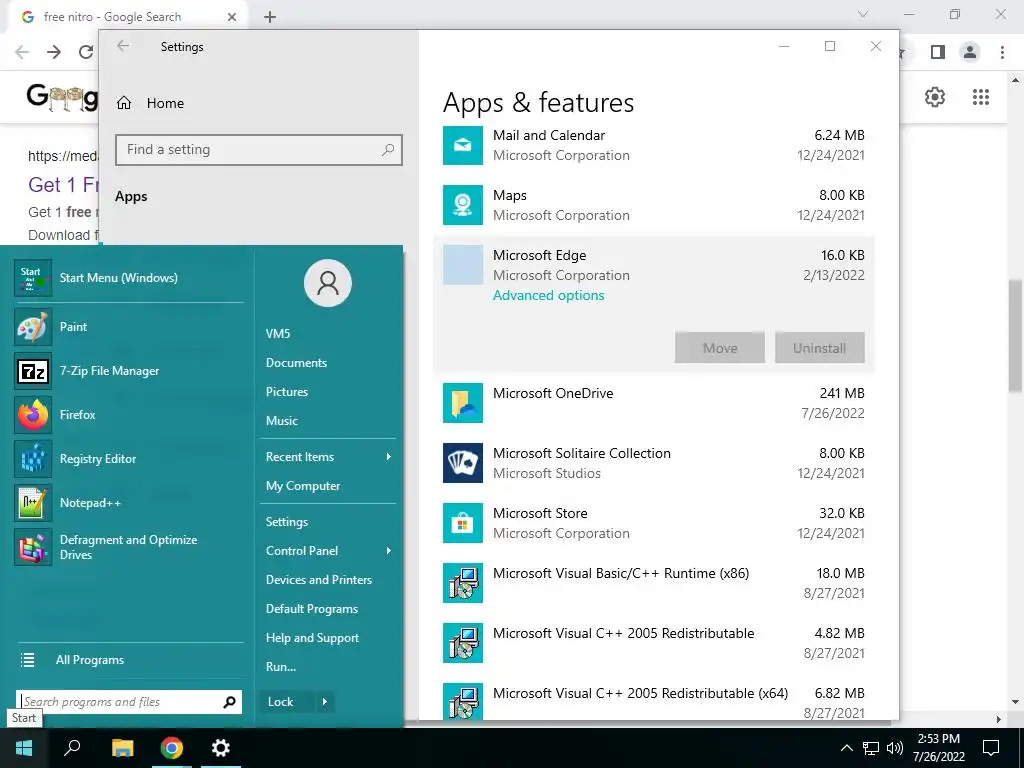This screenshot has width=1024, height=768.
Task: Switch to Chrome on the taskbar
Action: (172, 748)
